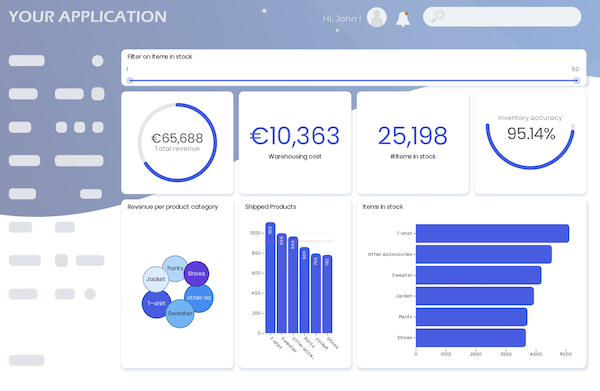This screenshot has width=600, height=391.
Task: Select the right handle of the stock filter slider
Action: coord(576,80)
